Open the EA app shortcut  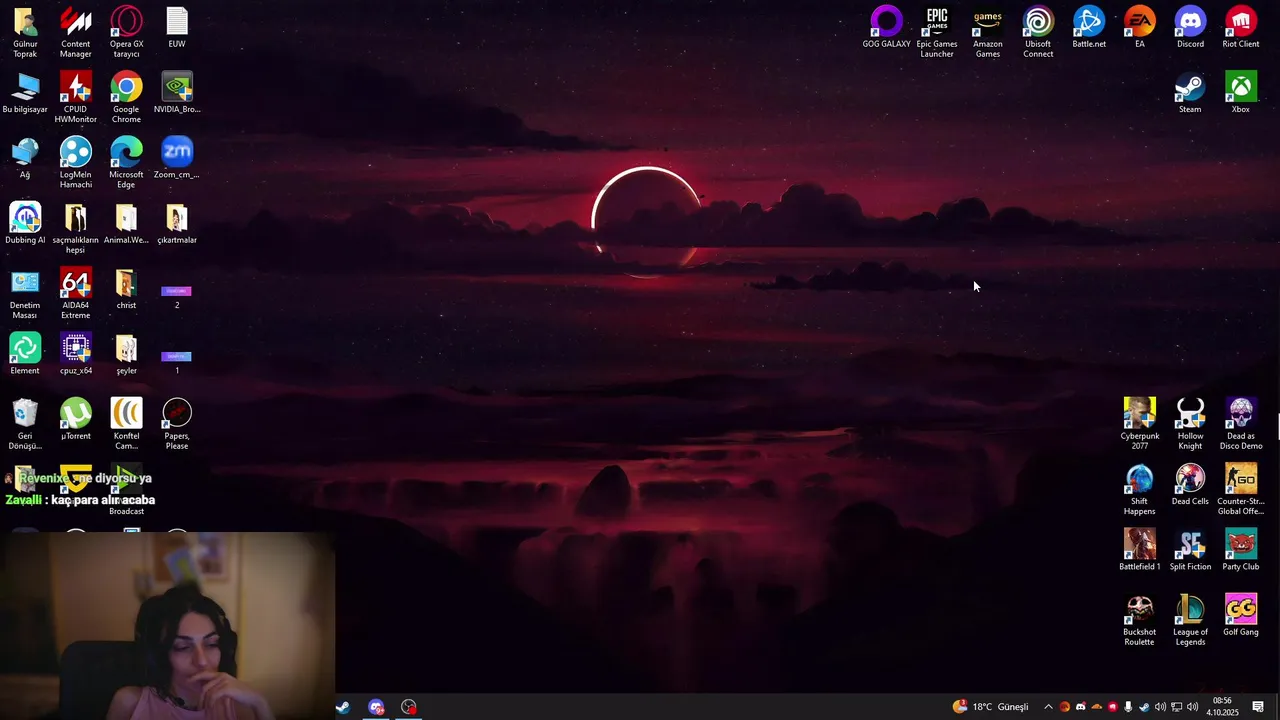point(1139,27)
